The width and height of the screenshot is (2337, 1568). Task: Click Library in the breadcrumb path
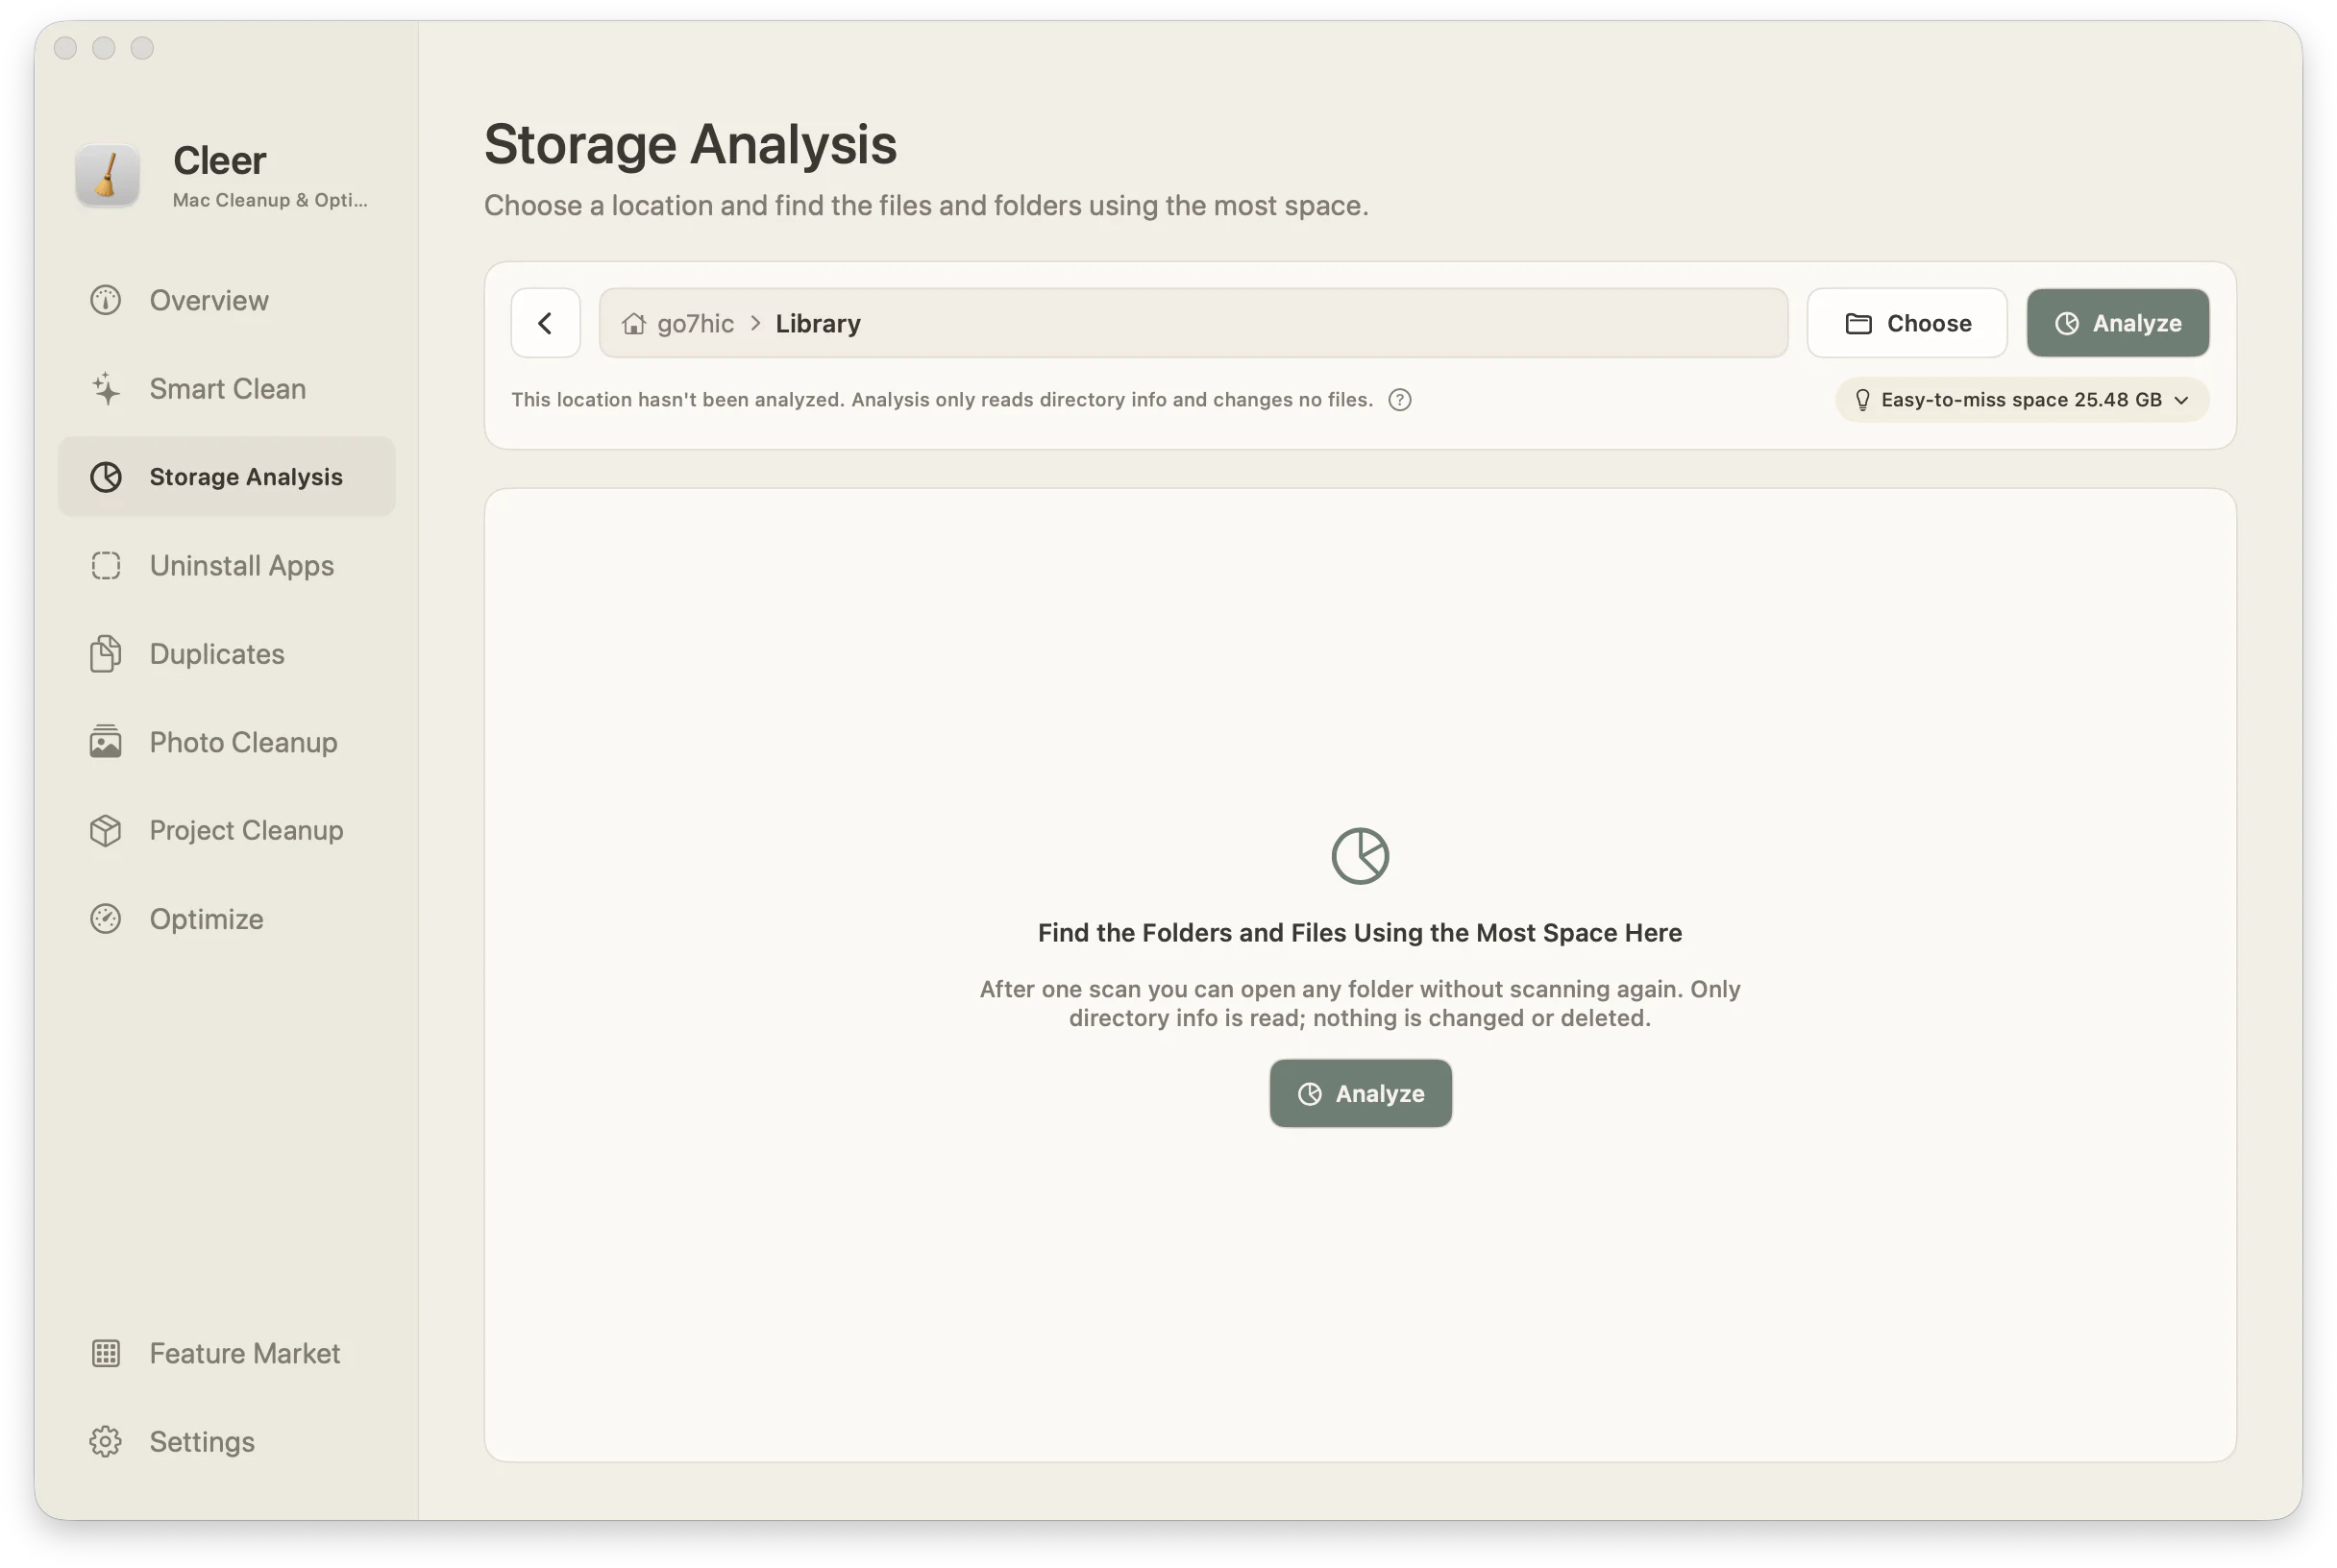tap(818, 324)
